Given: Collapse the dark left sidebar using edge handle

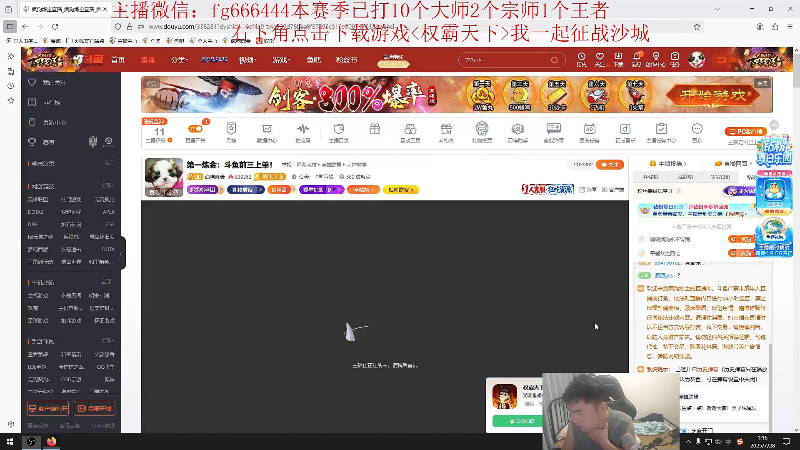Looking at the screenshot, I should coord(122,254).
